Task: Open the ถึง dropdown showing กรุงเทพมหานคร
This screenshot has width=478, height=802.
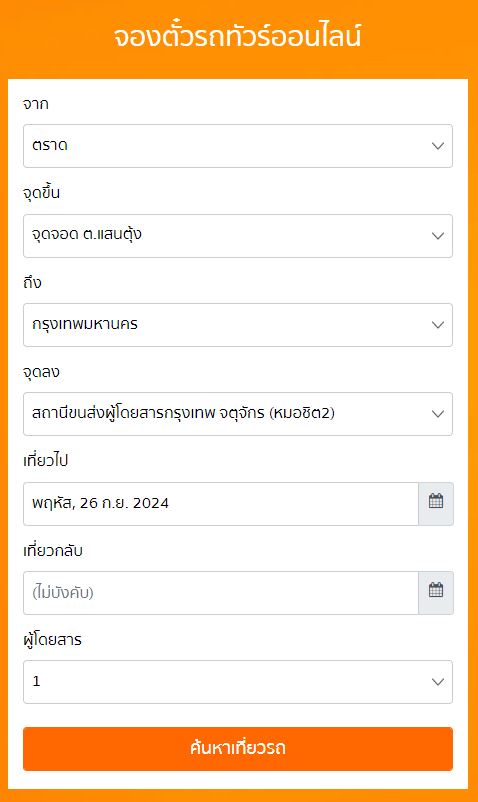Action: click(238, 325)
